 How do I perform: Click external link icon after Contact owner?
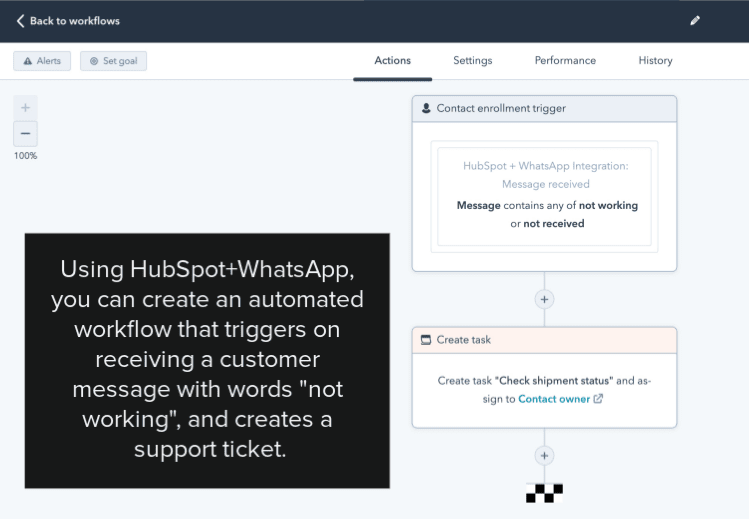coord(598,399)
